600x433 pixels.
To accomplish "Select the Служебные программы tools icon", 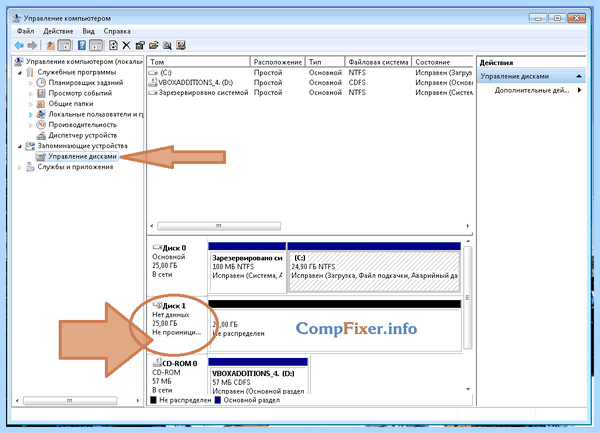I will 30,72.
